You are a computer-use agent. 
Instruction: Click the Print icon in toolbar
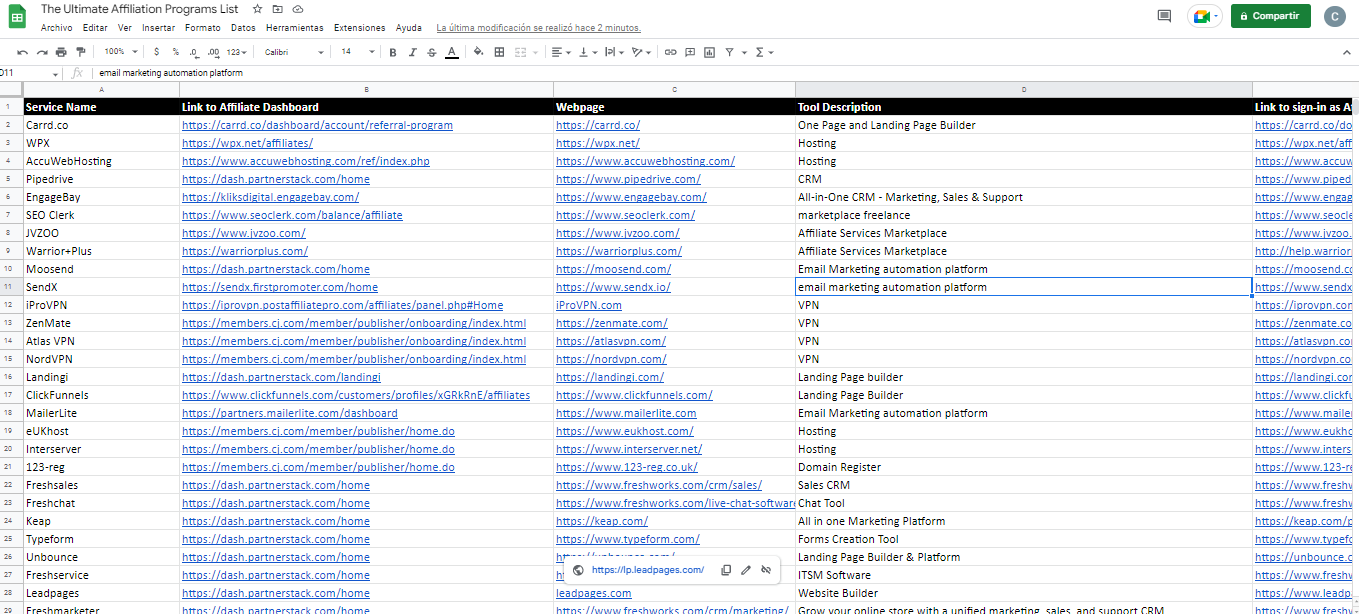[x=61, y=52]
